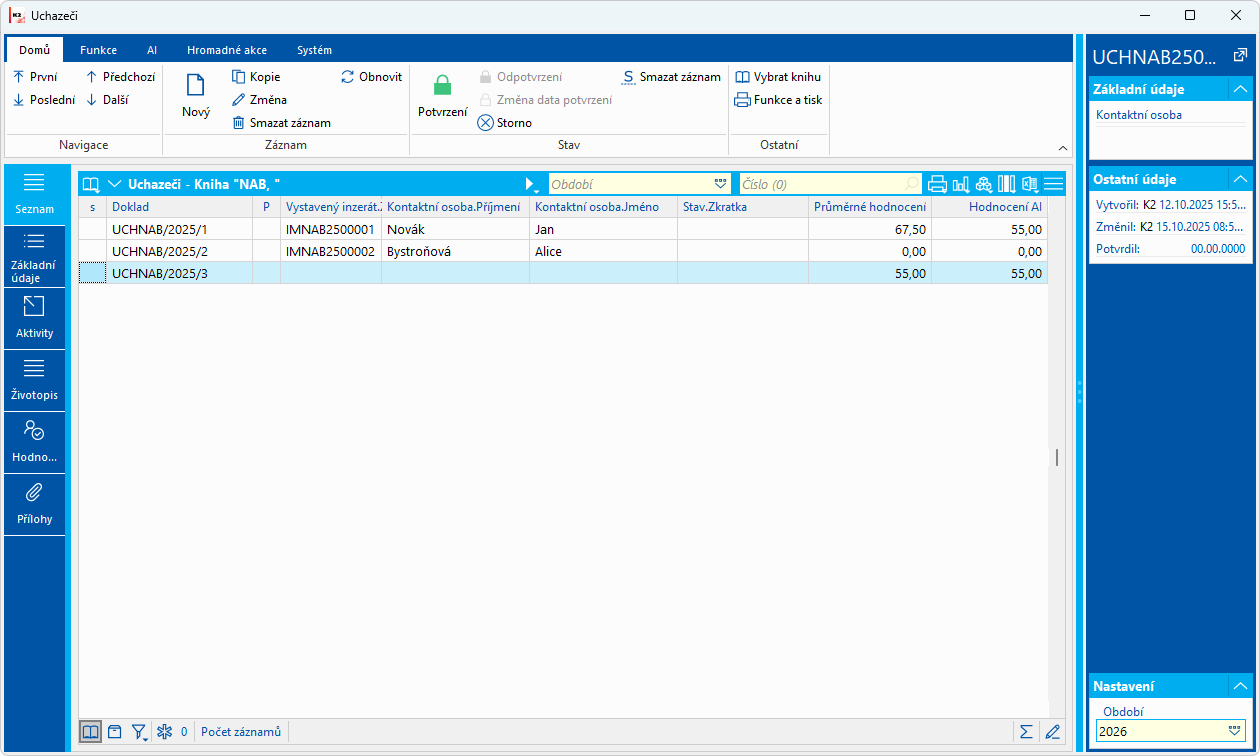Viewport: 1260px width, 756px height.
Task: Open the Aktivity sidebar section
Action: pyautogui.click(x=35, y=319)
